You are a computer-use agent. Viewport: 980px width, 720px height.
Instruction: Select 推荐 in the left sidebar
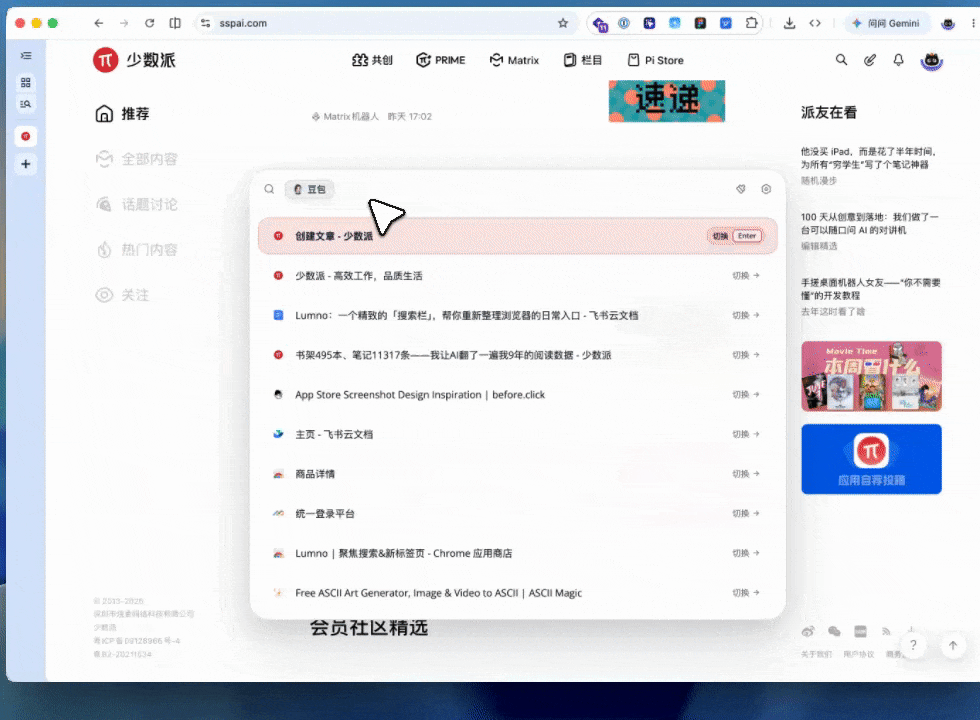tap(122, 114)
